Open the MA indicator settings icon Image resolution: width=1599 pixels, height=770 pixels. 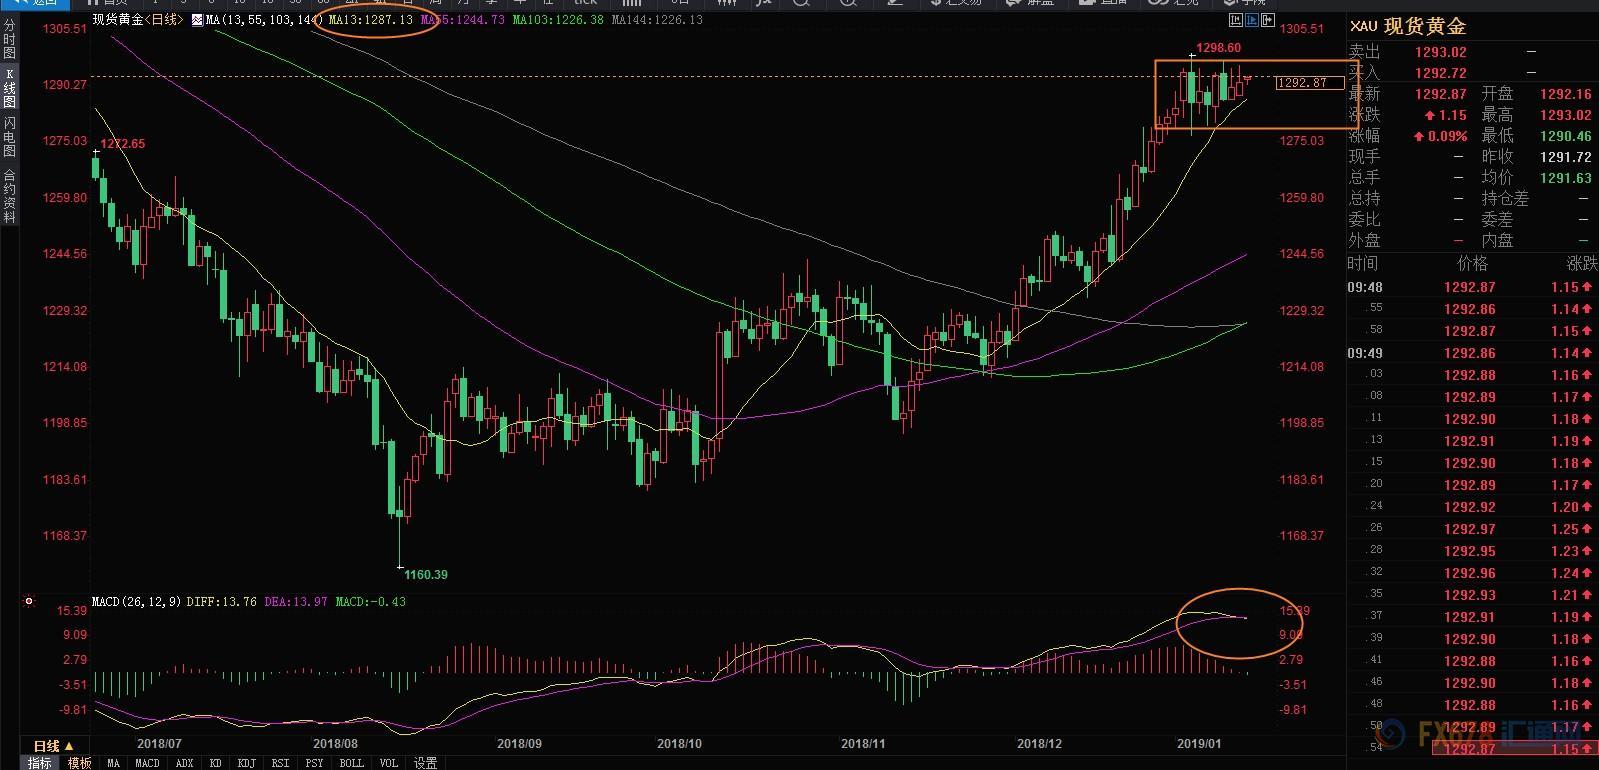tap(197, 19)
